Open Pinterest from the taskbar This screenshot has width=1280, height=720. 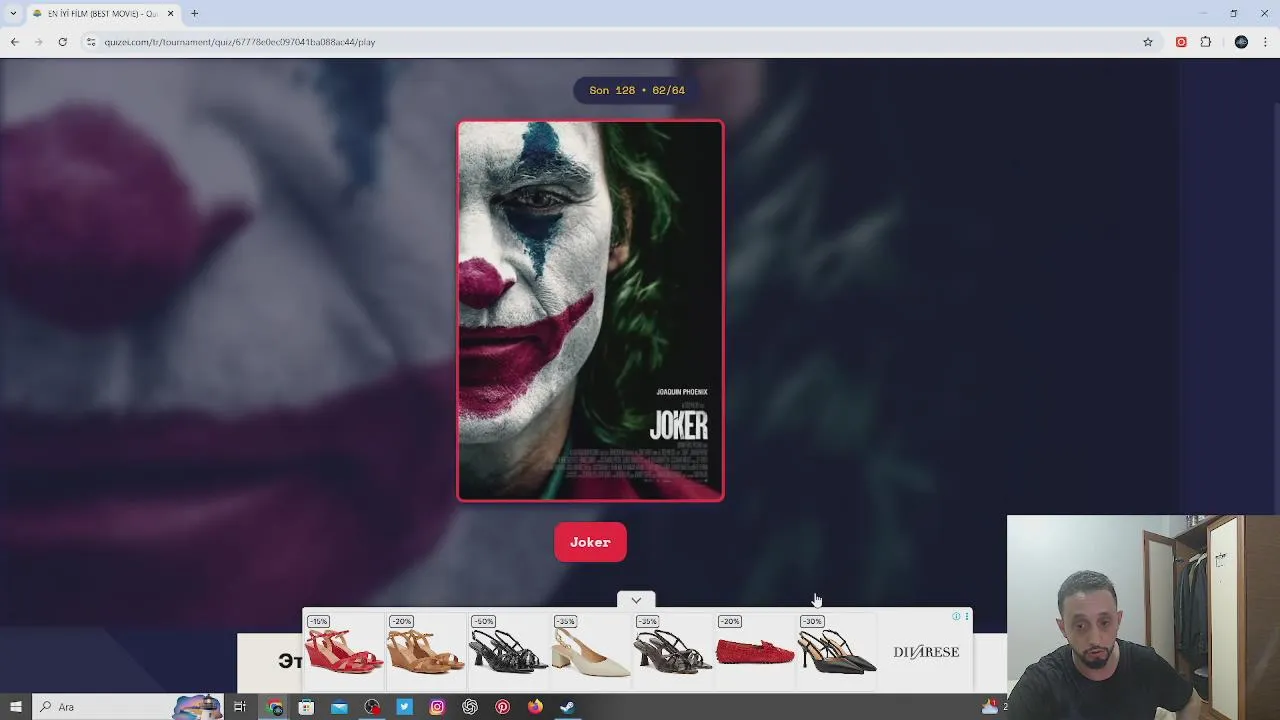click(x=502, y=707)
